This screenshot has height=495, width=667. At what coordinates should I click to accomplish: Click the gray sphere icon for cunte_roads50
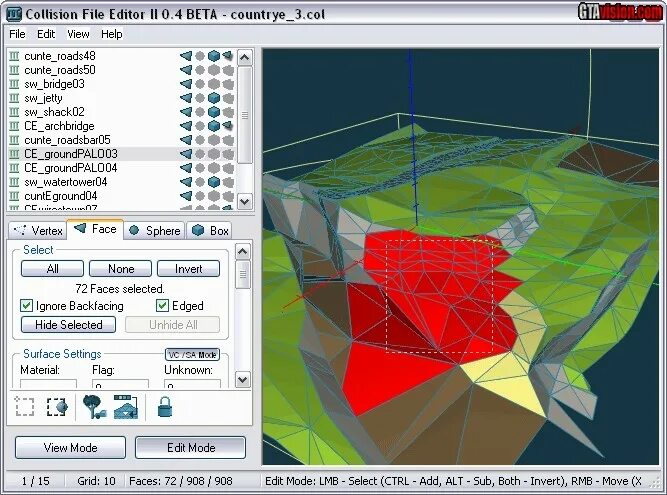(x=200, y=70)
